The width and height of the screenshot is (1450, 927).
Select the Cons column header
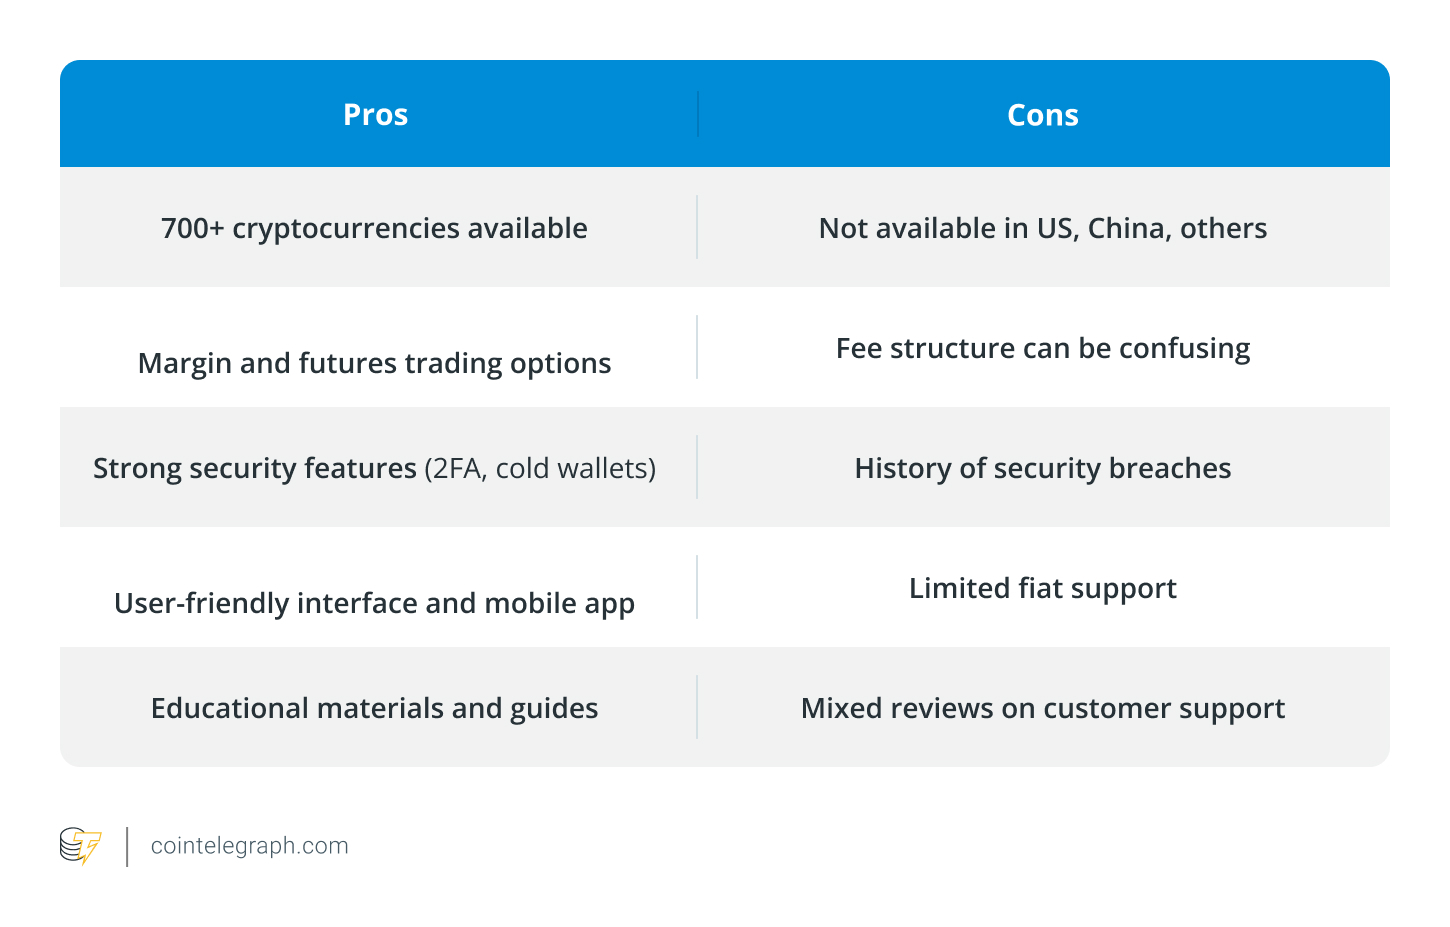coord(1043,115)
